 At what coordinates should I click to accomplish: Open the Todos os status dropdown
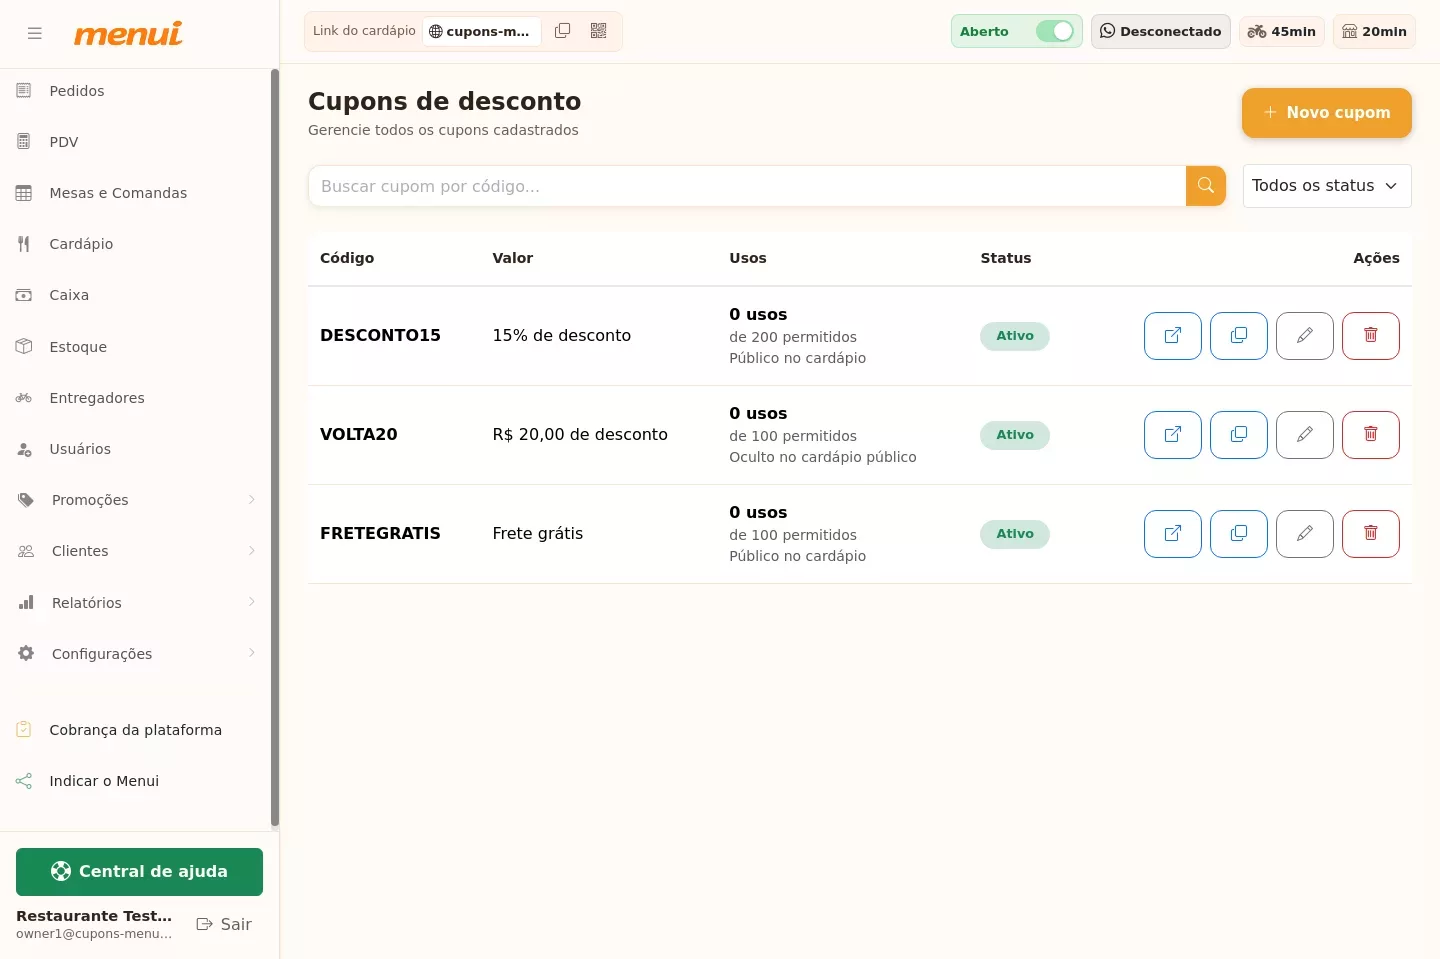(x=1327, y=186)
